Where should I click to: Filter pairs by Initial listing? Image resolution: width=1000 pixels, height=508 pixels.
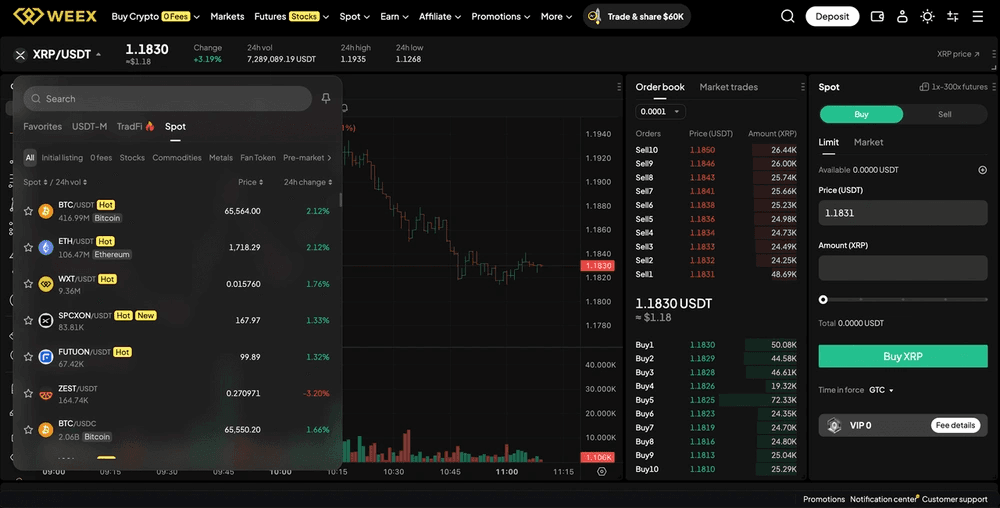[x=62, y=157]
